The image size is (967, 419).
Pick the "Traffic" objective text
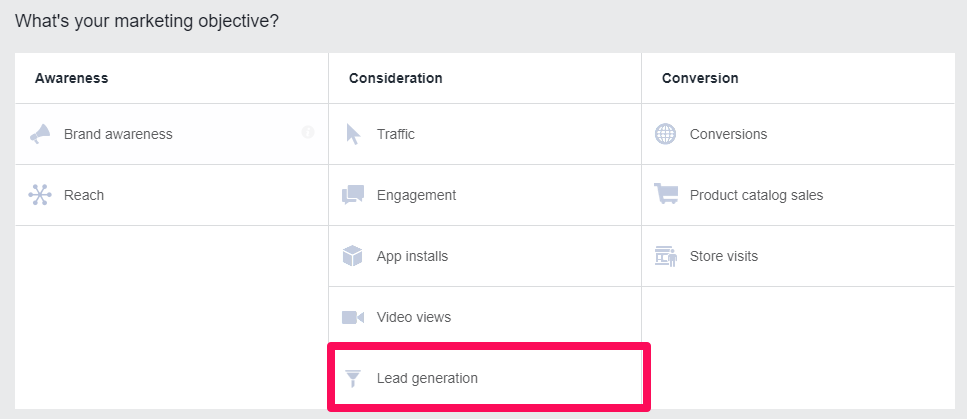click(395, 134)
